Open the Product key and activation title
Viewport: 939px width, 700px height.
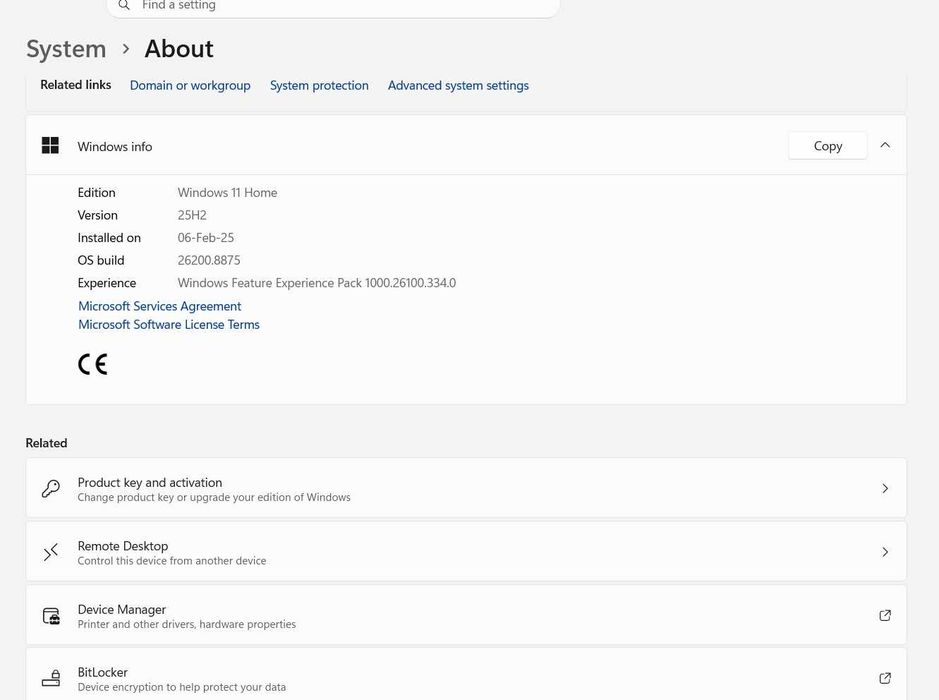pyautogui.click(x=150, y=483)
